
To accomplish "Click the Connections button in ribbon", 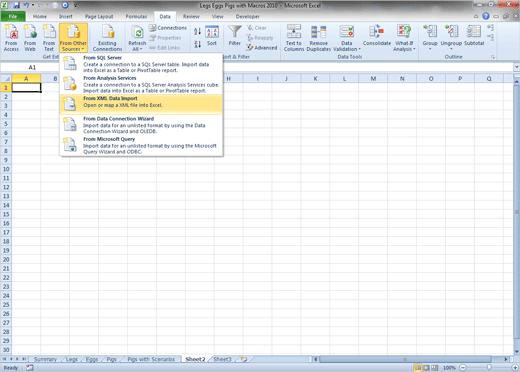I will pyautogui.click(x=168, y=28).
